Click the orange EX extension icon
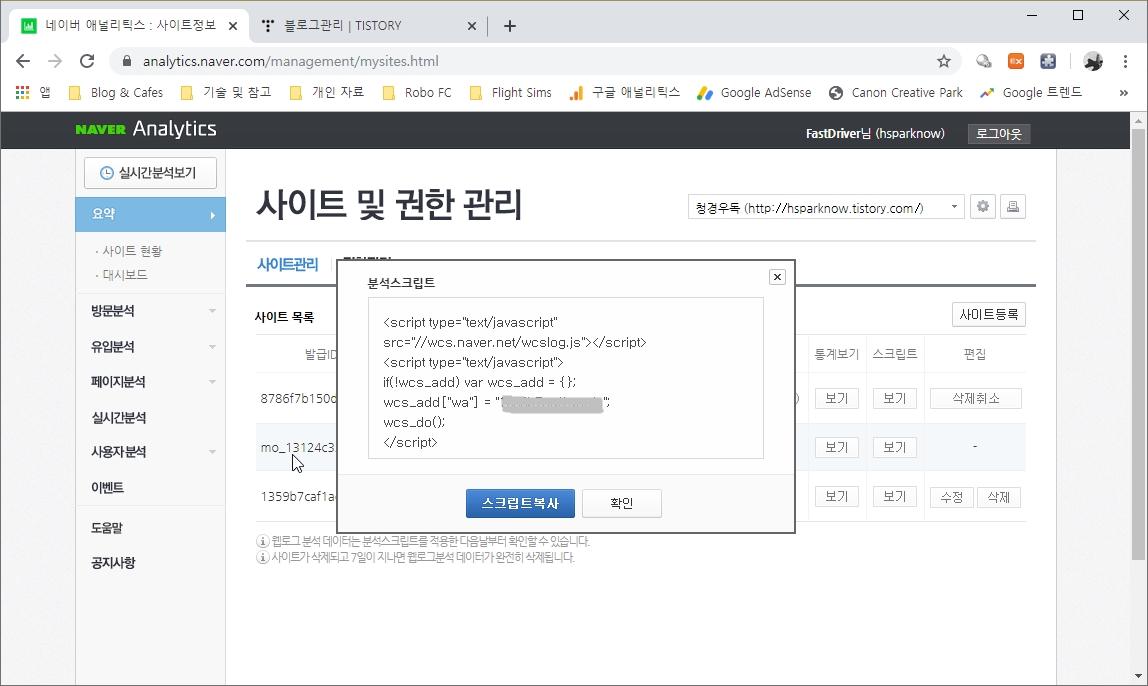 click(1015, 61)
